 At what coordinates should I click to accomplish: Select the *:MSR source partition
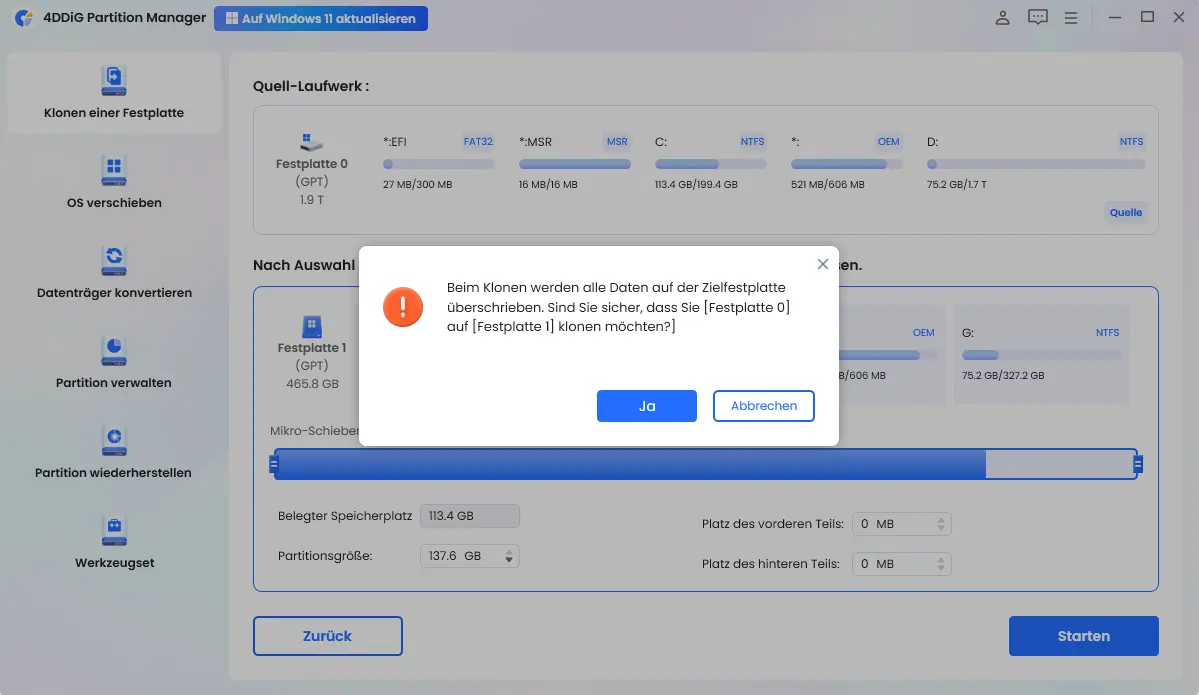(574, 162)
